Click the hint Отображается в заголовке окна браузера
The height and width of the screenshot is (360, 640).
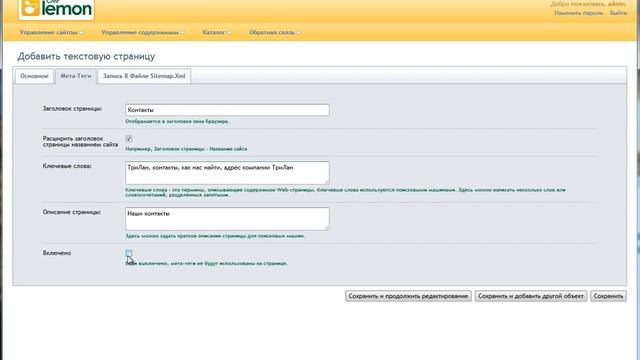pos(177,121)
